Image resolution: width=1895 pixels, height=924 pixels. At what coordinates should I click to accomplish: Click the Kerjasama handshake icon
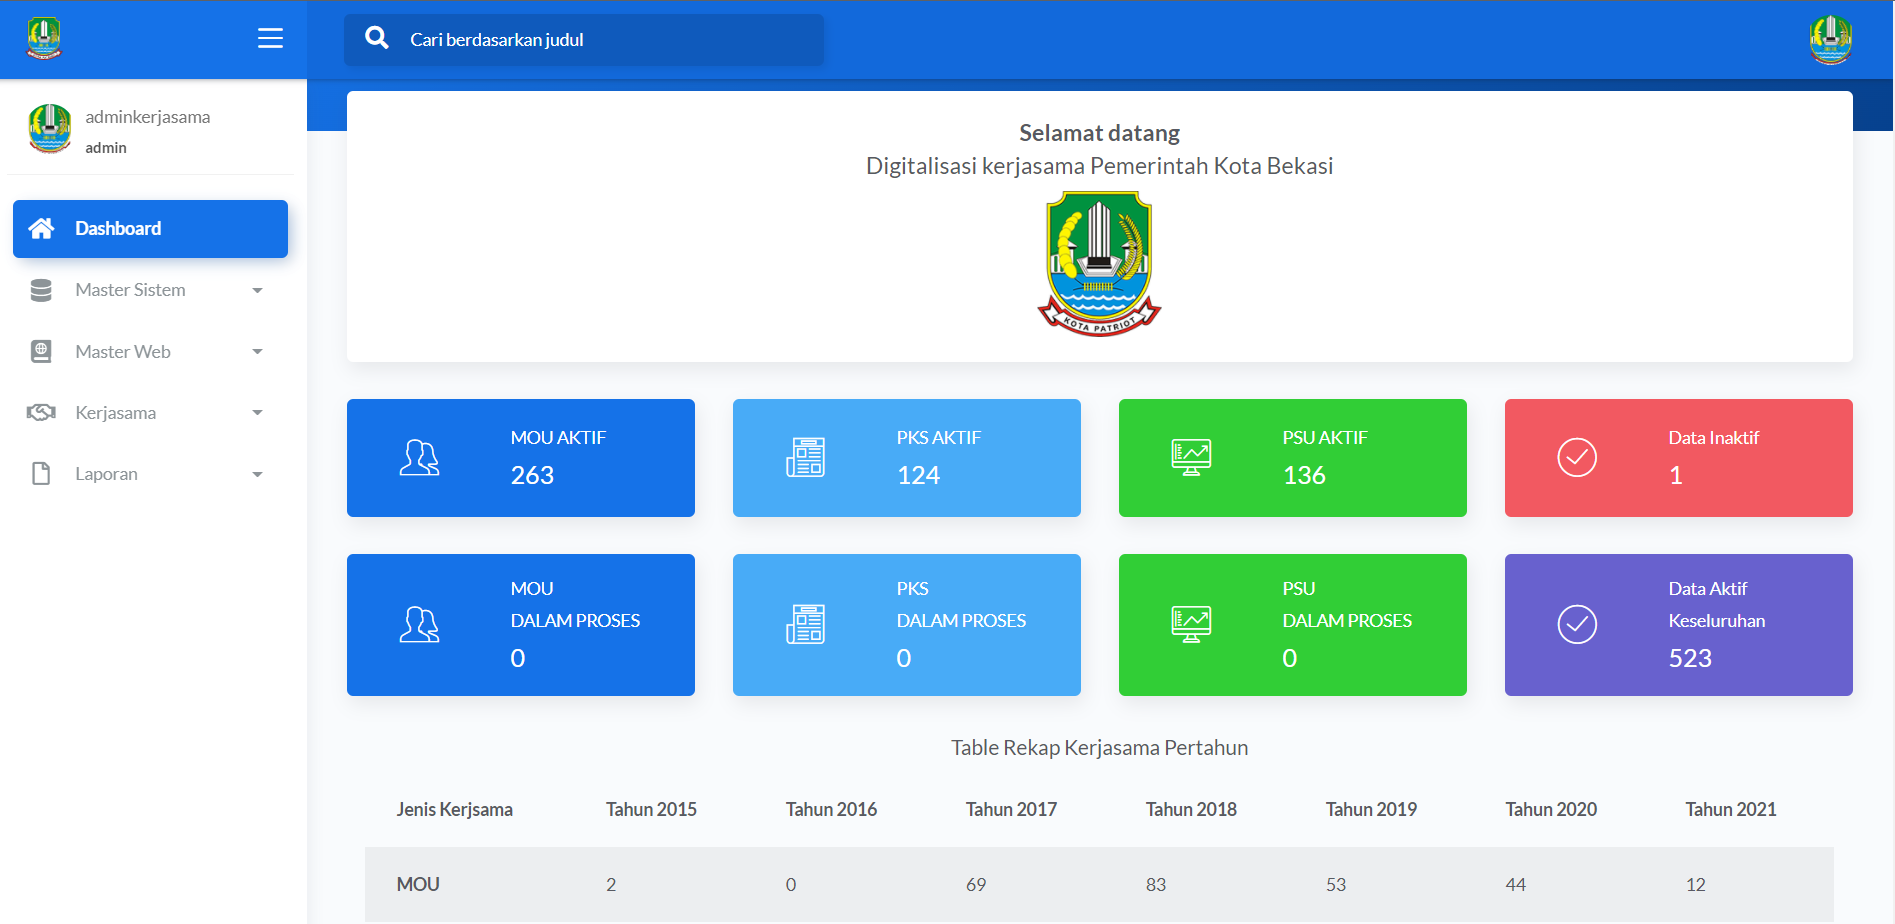tap(41, 413)
